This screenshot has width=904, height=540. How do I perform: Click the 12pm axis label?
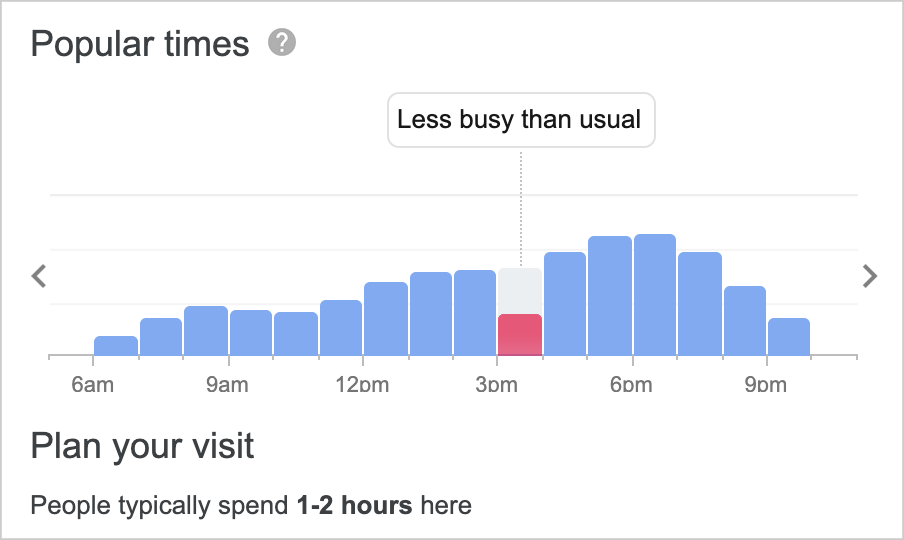pyautogui.click(x=363, y=384)
